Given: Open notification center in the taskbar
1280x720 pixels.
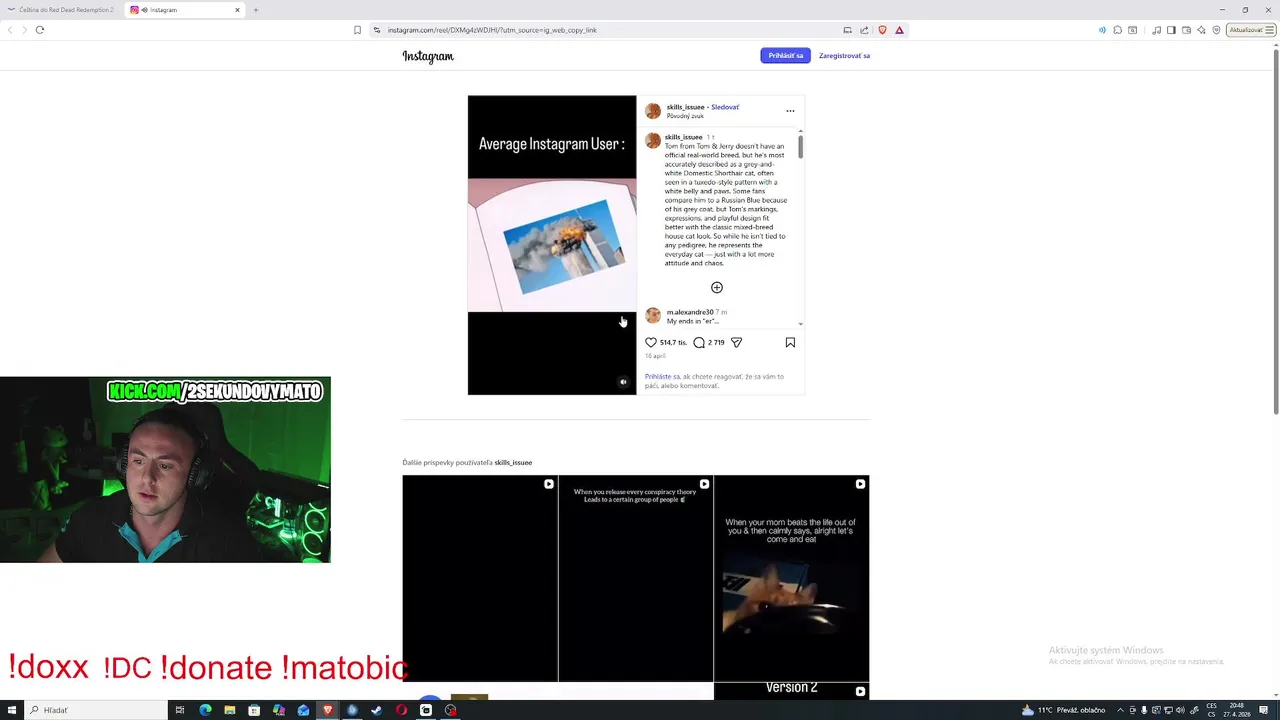Looking at the screenshot, I should pos(1264,710).
